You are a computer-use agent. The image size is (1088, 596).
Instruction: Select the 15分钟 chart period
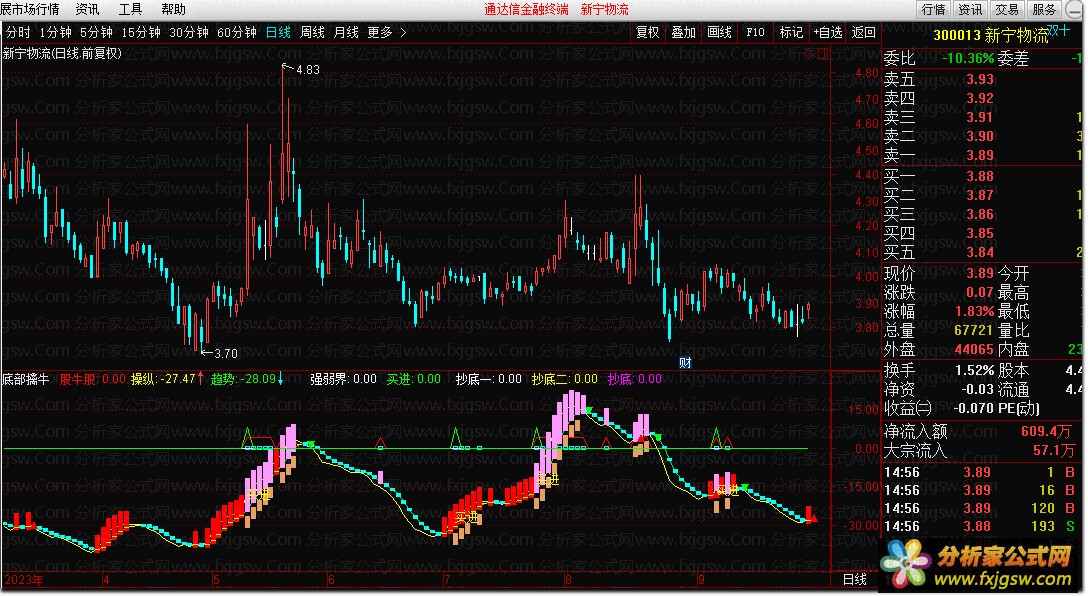(x=141, y=32)
